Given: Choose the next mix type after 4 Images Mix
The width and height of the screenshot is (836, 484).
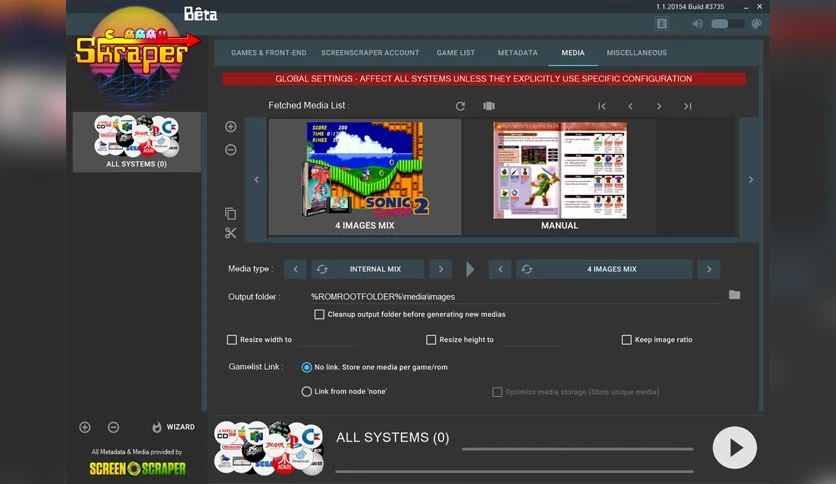Looking at the screenshot, I should tap(709, 269).
